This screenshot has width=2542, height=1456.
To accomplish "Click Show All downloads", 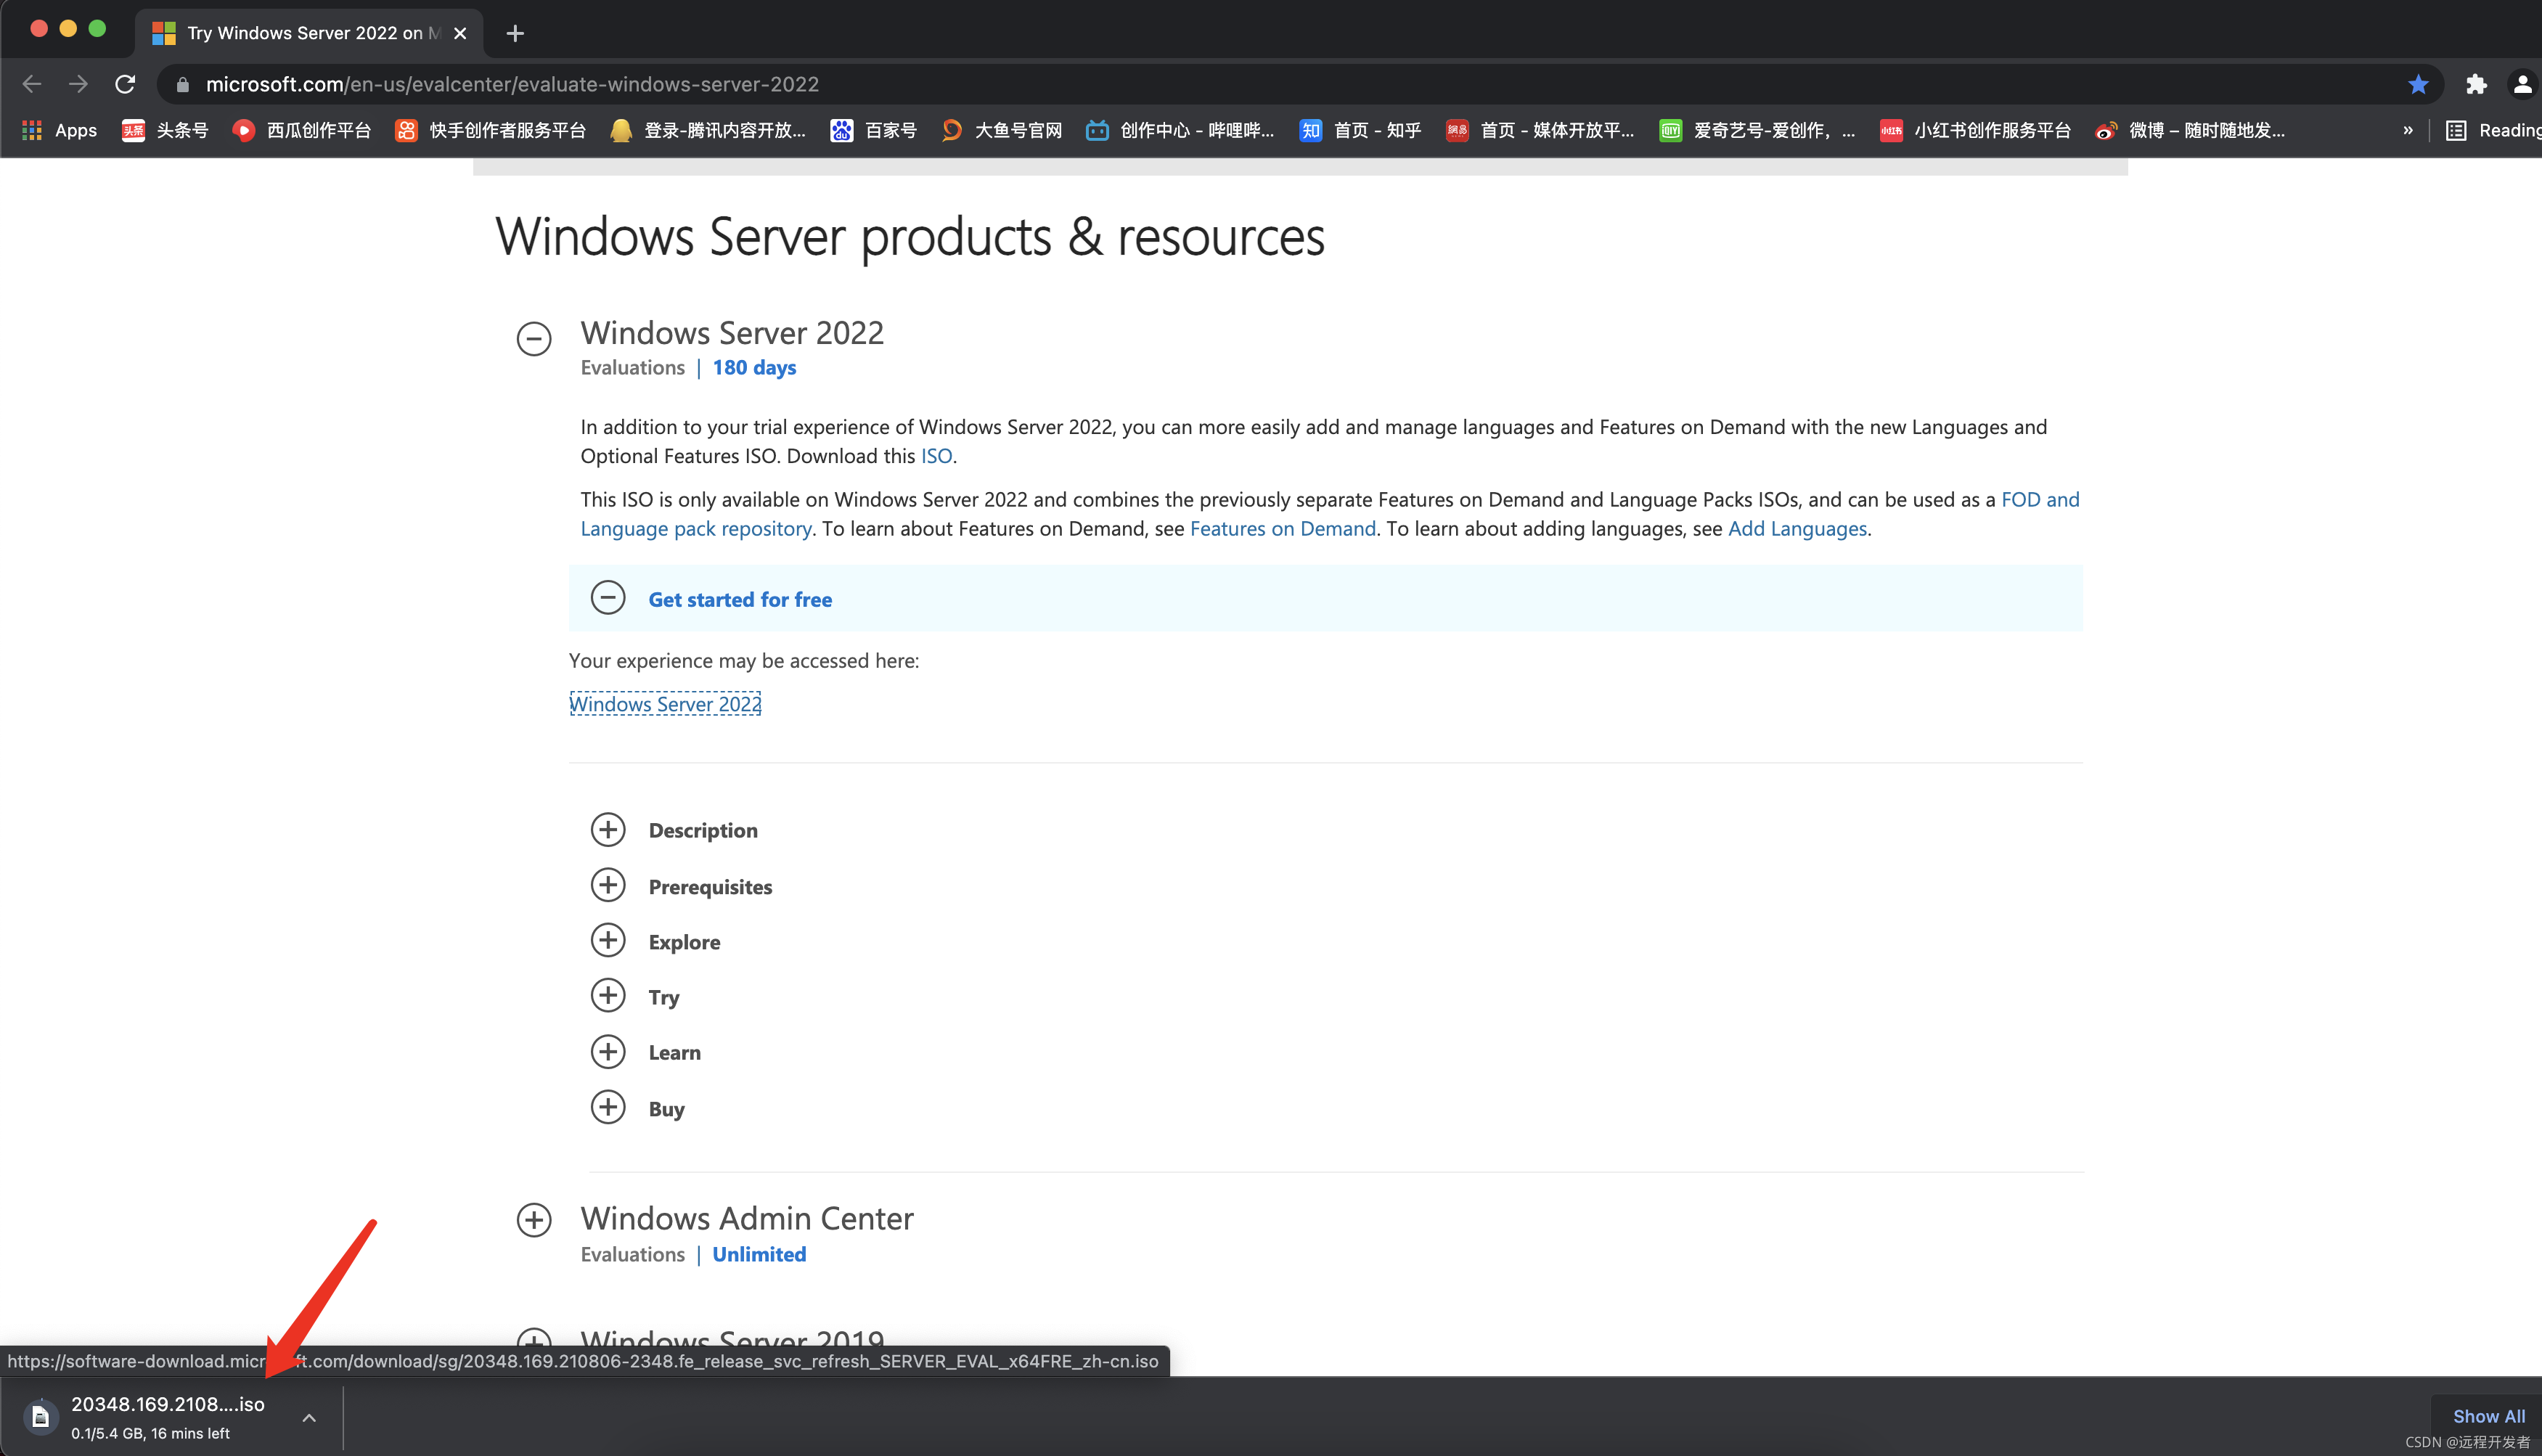I will [2488, 1416].
